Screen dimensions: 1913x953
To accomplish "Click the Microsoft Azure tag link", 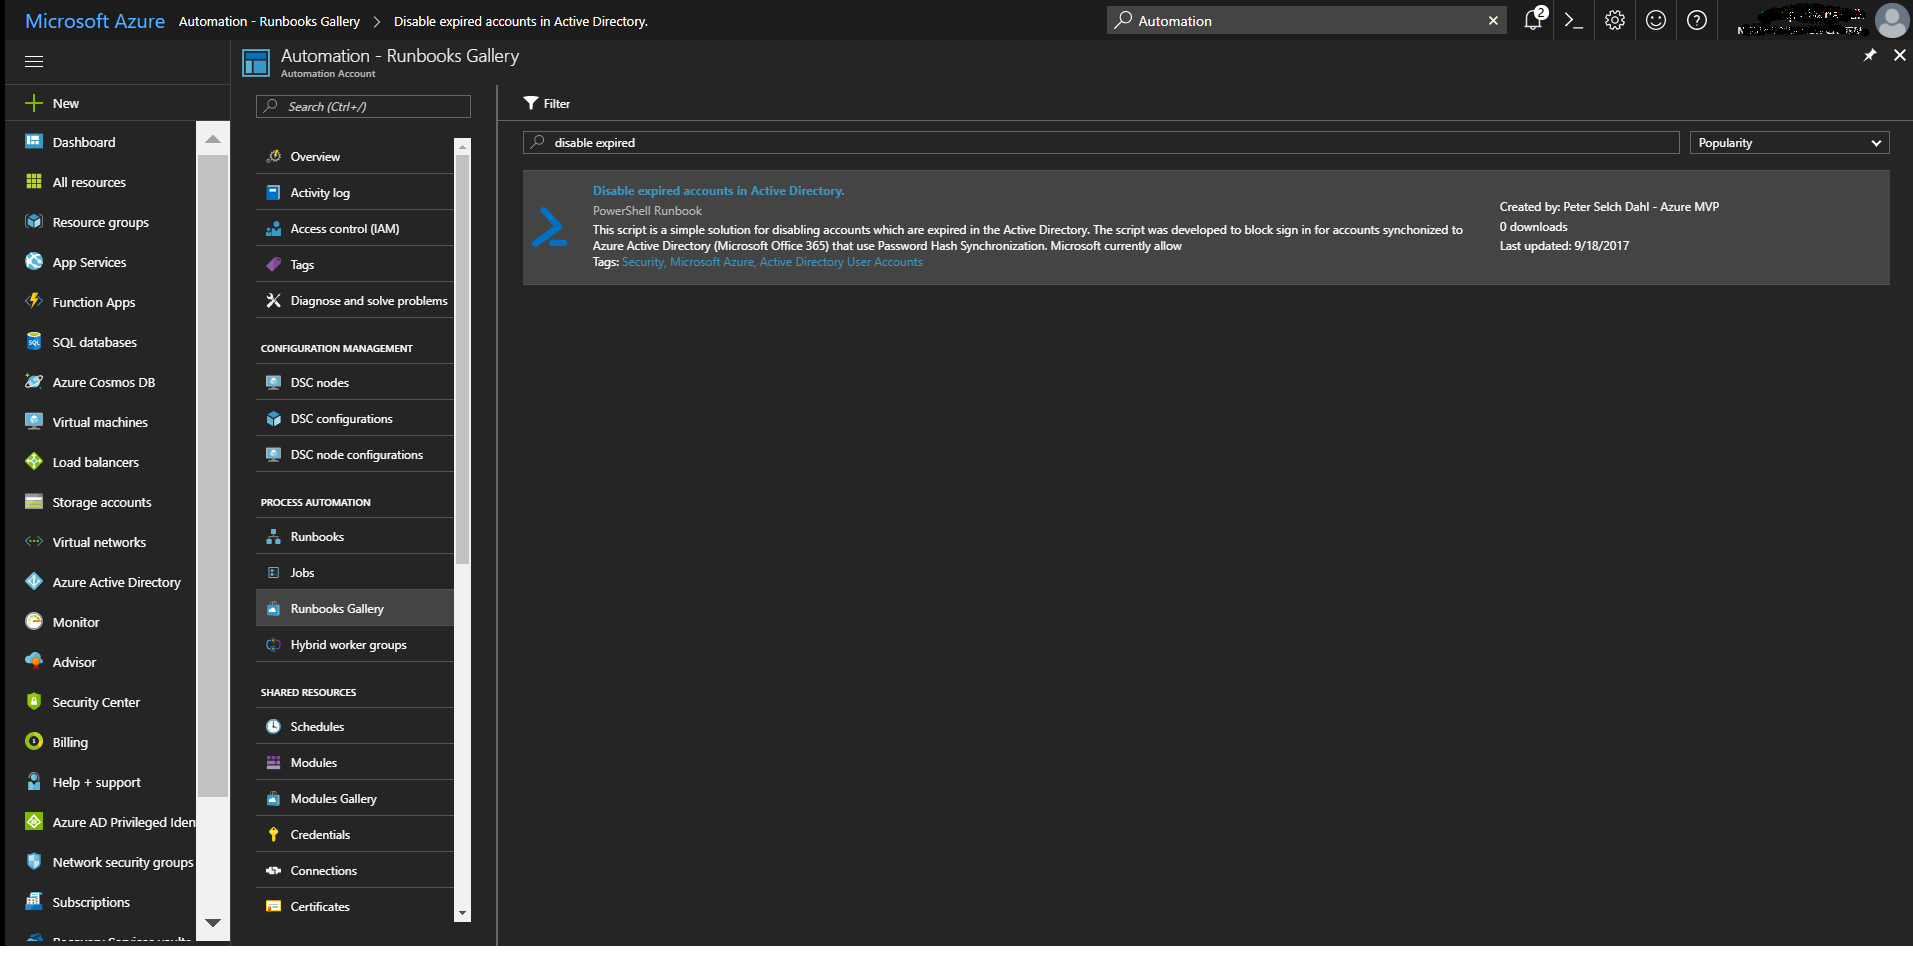I will point(712,262).
